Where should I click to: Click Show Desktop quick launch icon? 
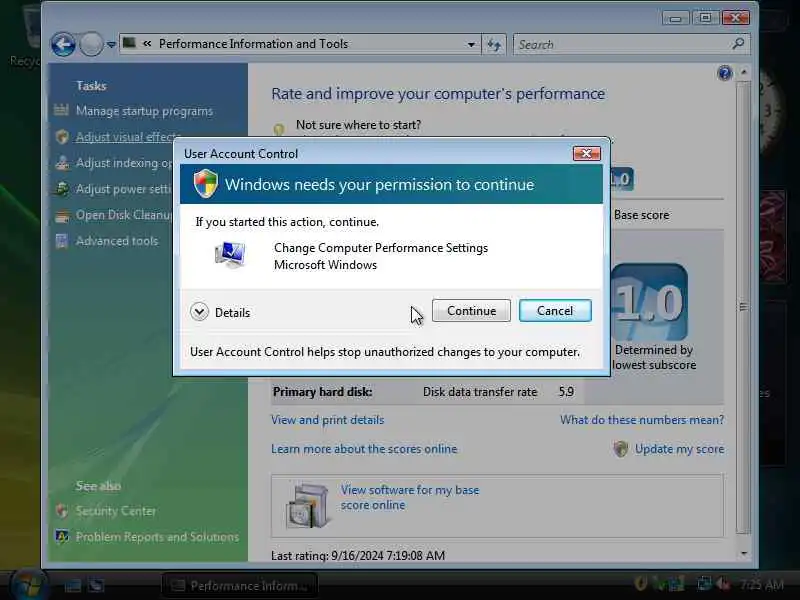point(72,586)
